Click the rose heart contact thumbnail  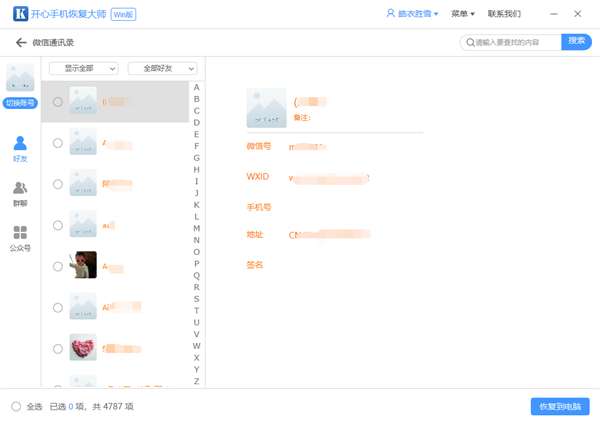(x=83, y=348)
